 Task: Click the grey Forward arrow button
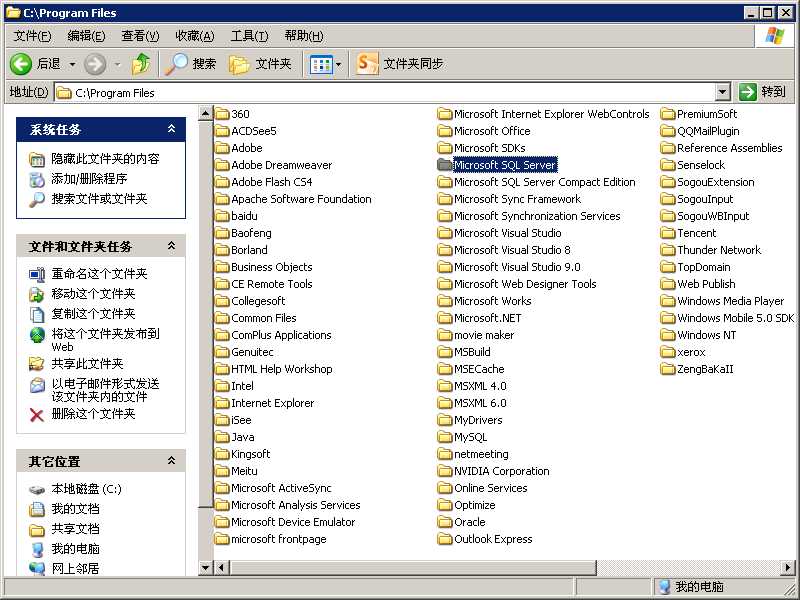click(x=95, y=64)
